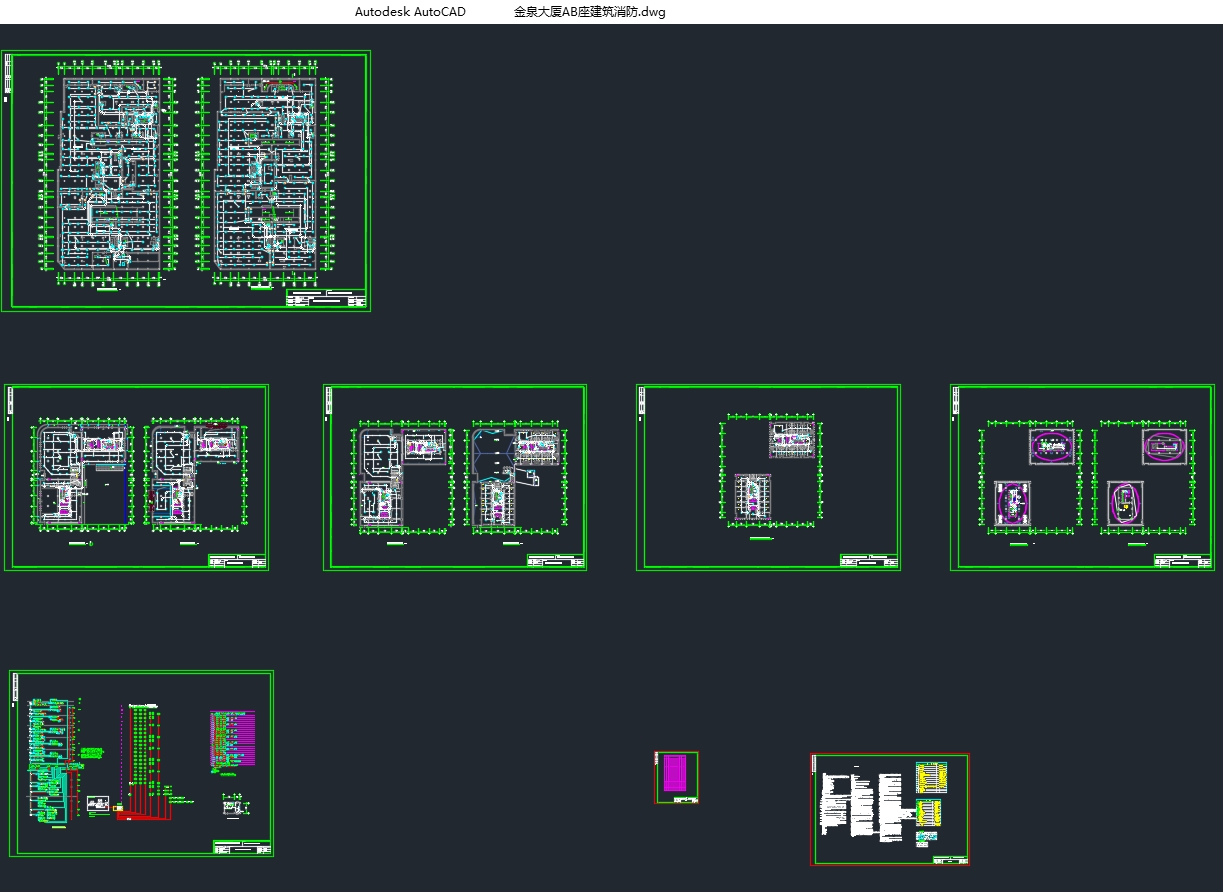This screenshot has width=1223, height=892.
Task: Click the upper-right small plan in the third middle-row sheet
Action: coord(793,440)
